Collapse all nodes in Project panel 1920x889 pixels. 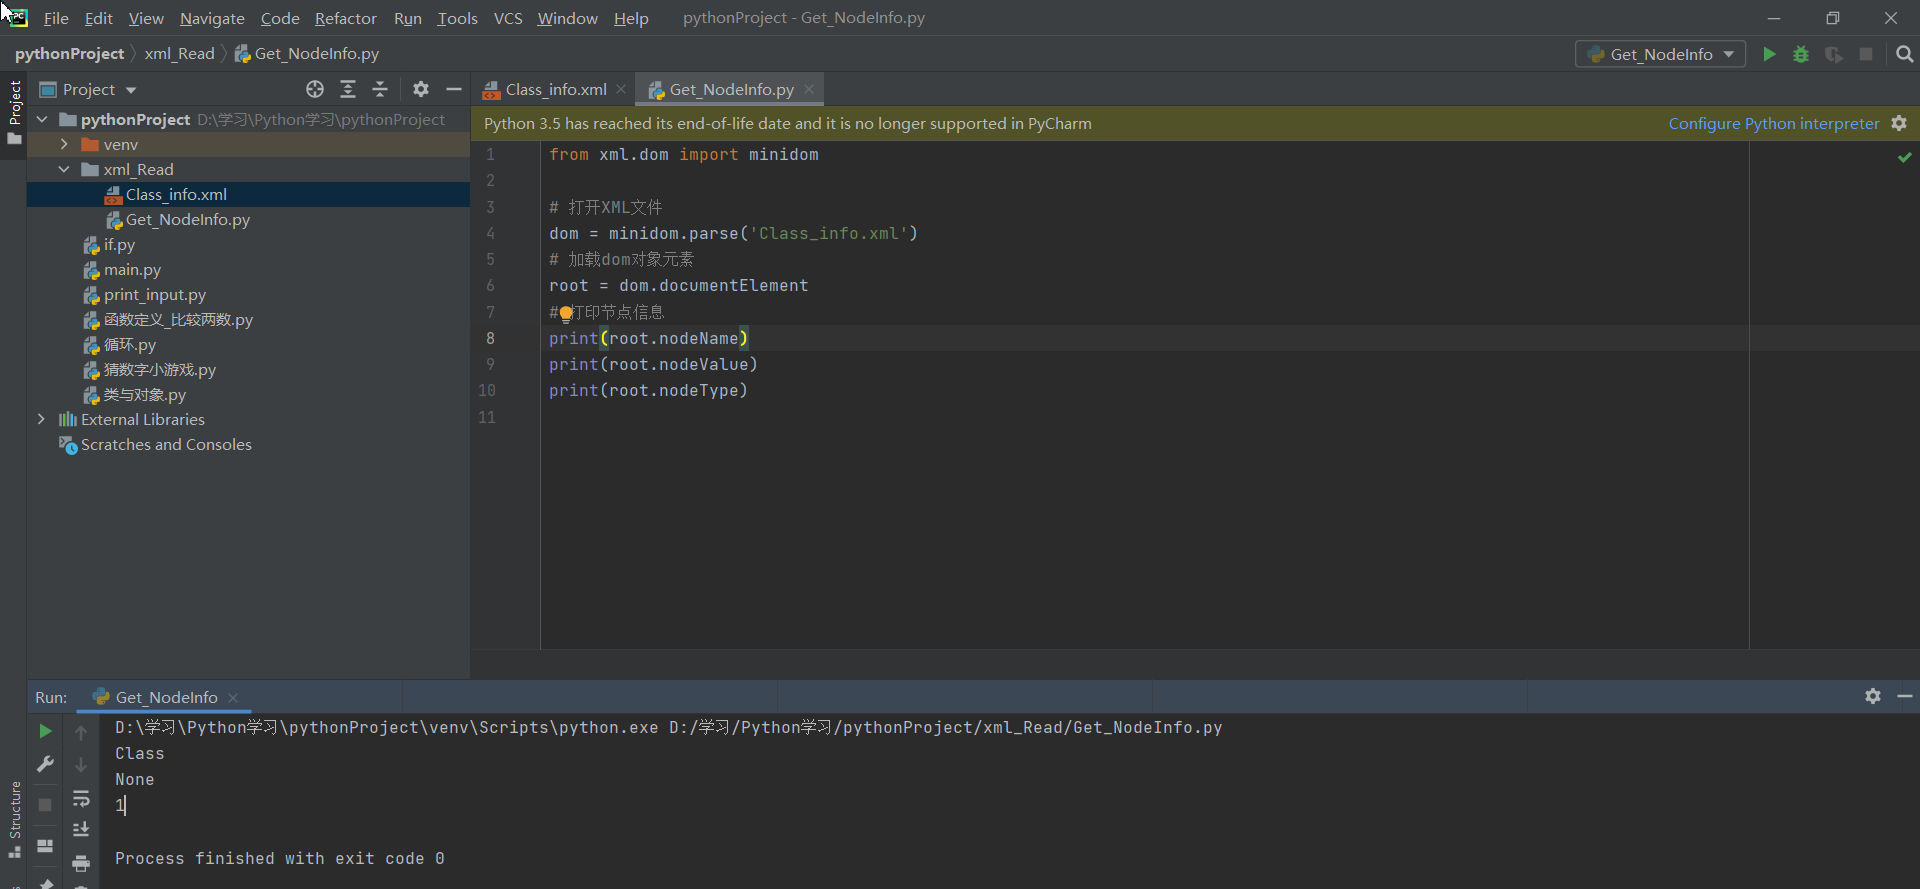[380, 89]
